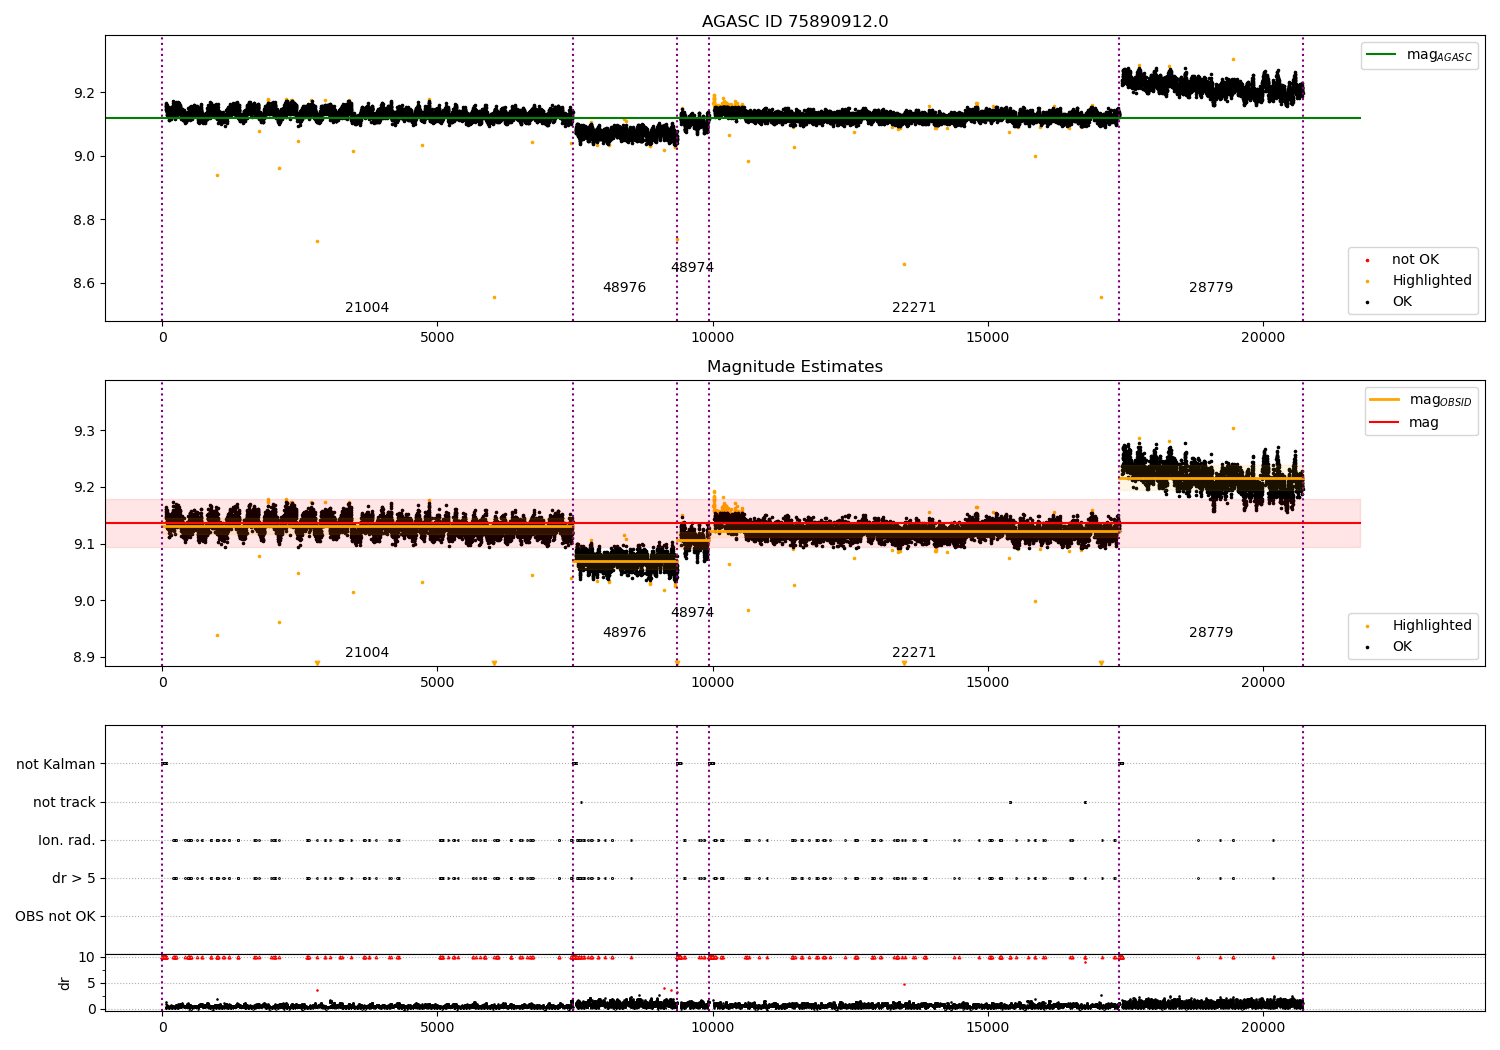Click y-axis tick "9.3" in Magnitude Estimates plot
This screenshot has width=1500, height=1050.
click(84, 431)
